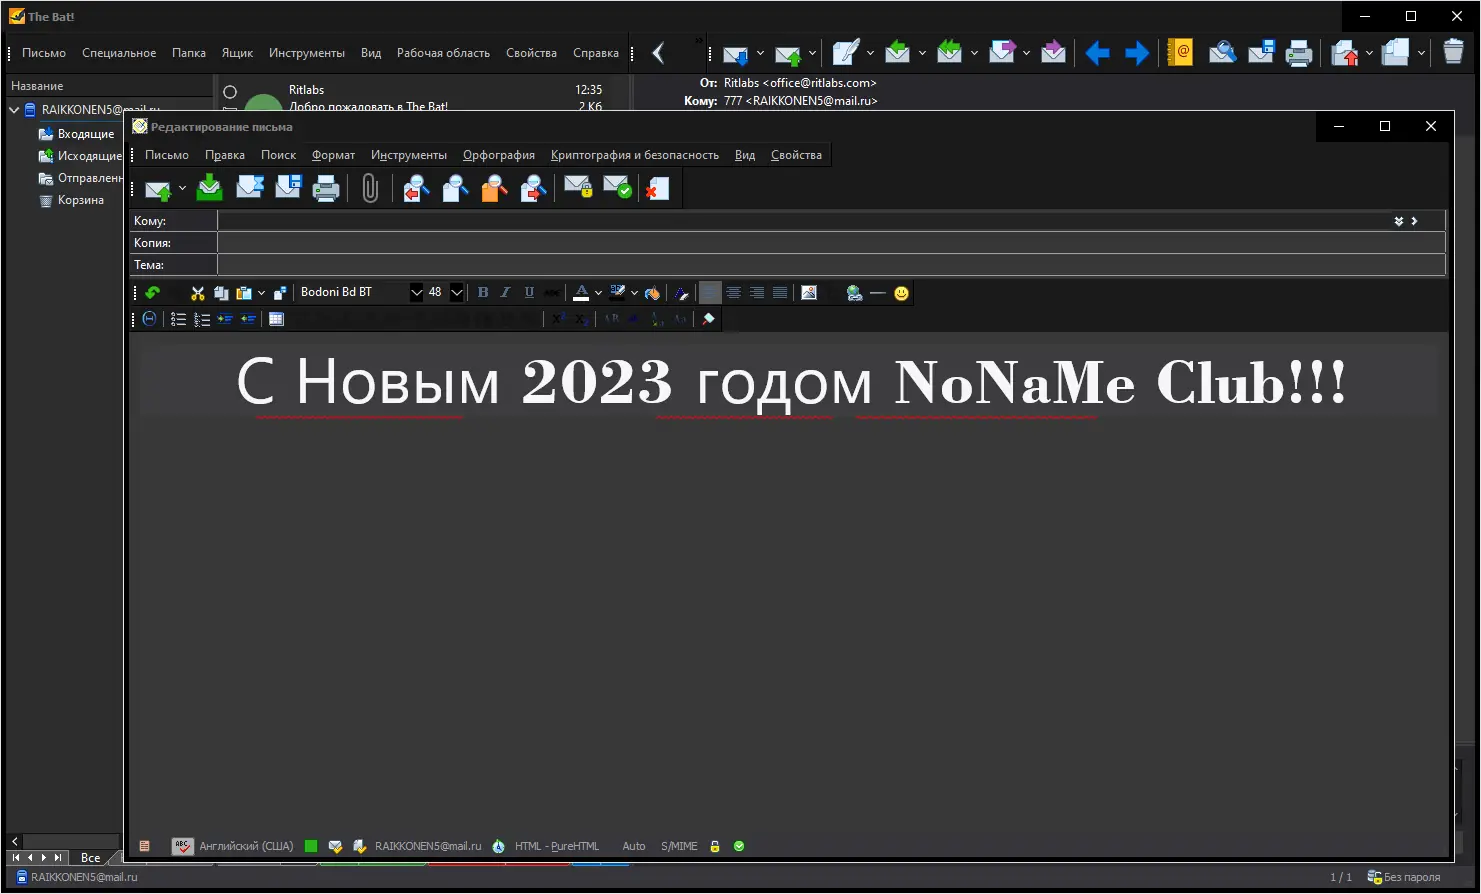Viewport: 1481px width, 894px height.
Task: Open the font family dropdown
Action: 417,292
